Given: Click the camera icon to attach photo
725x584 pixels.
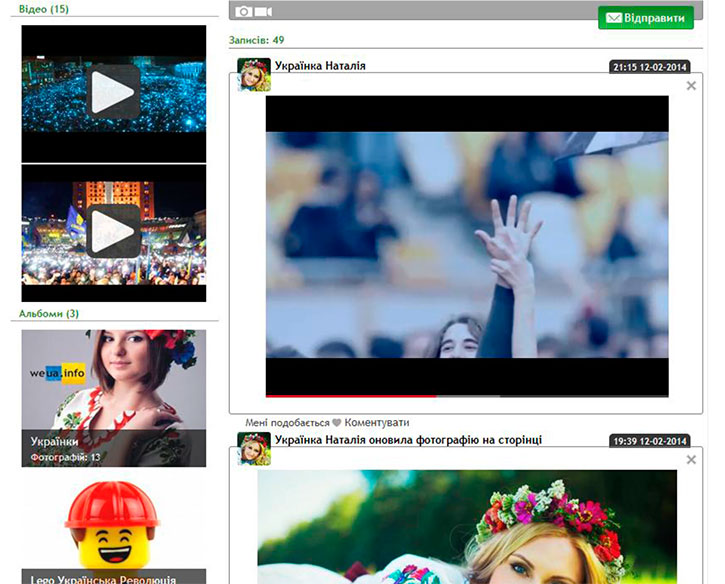Looking at the screenshot, I should 244,11.
